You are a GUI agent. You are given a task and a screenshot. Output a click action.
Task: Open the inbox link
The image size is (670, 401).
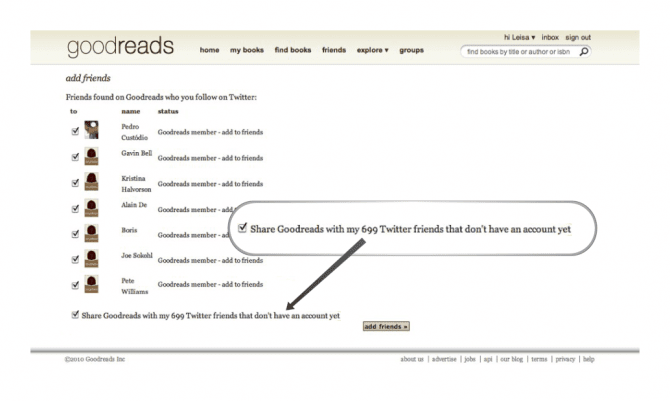tap(550, 37)
